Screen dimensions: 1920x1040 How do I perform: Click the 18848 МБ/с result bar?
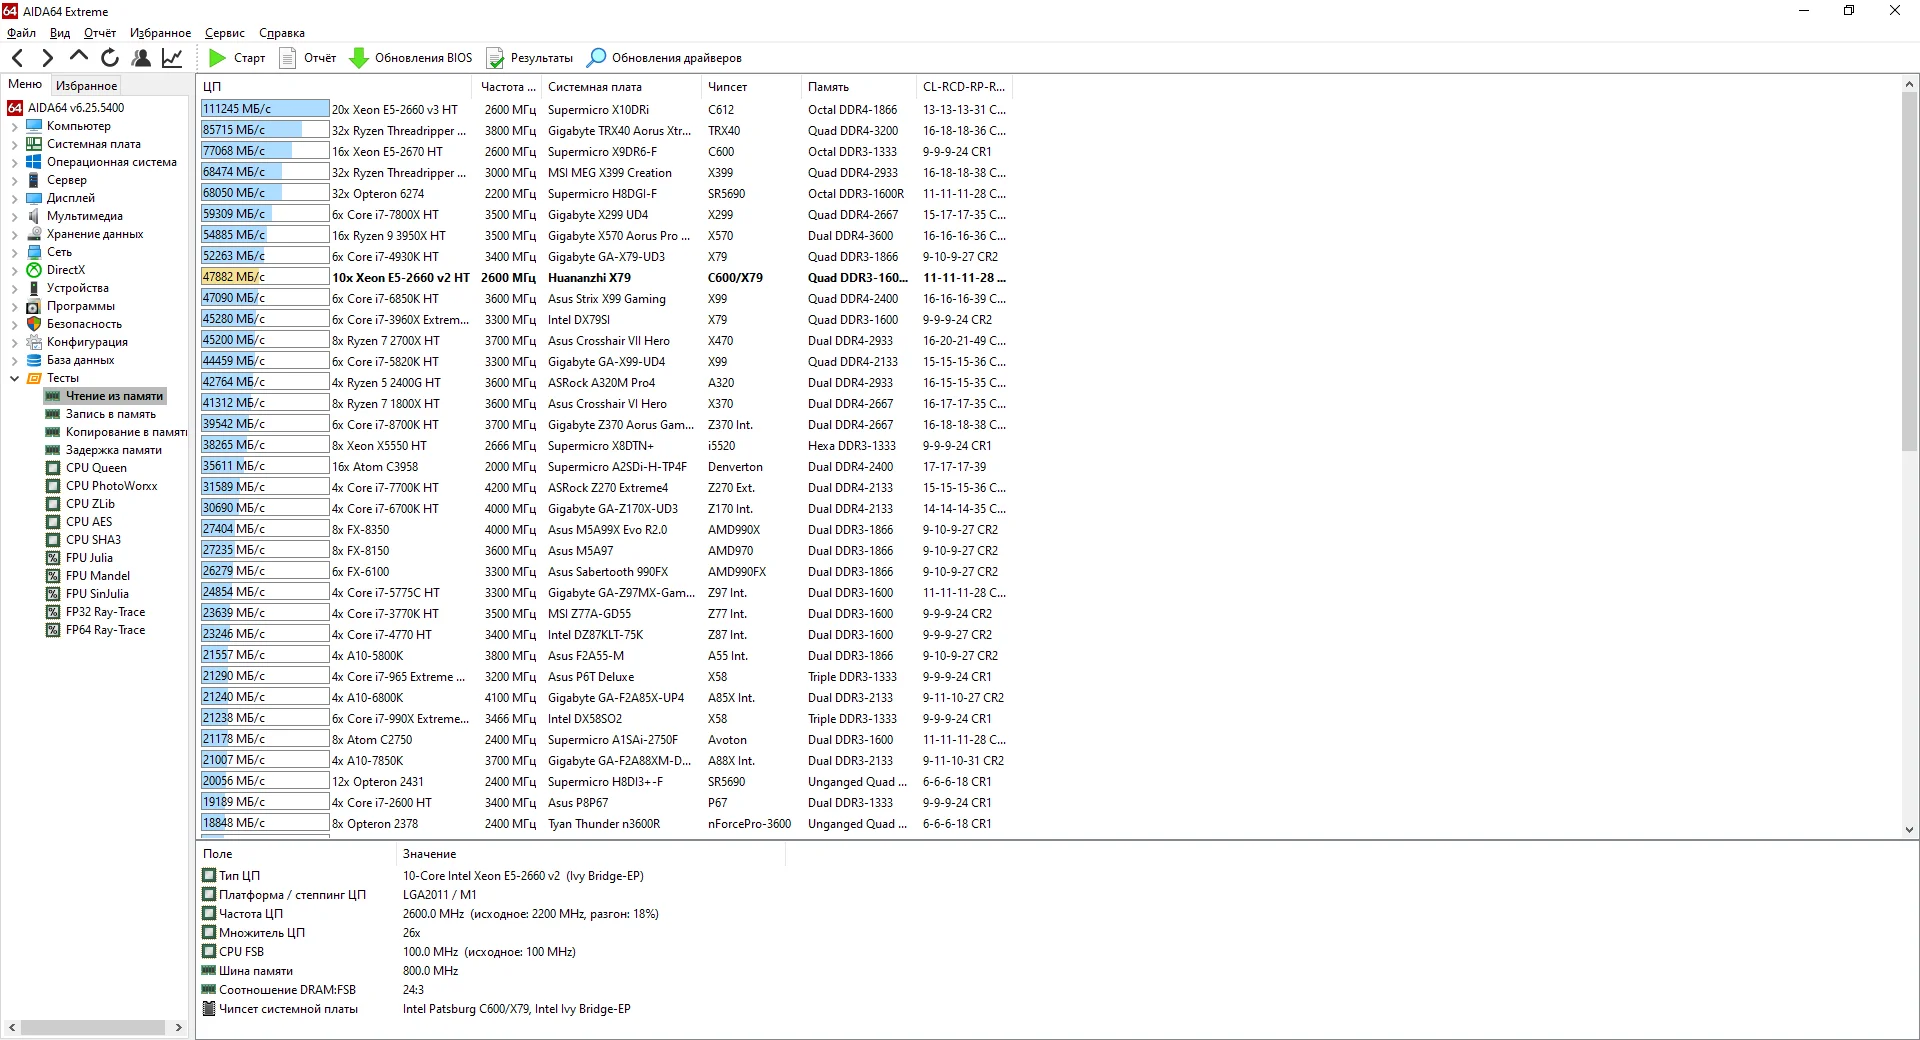(x=265, y=823)
